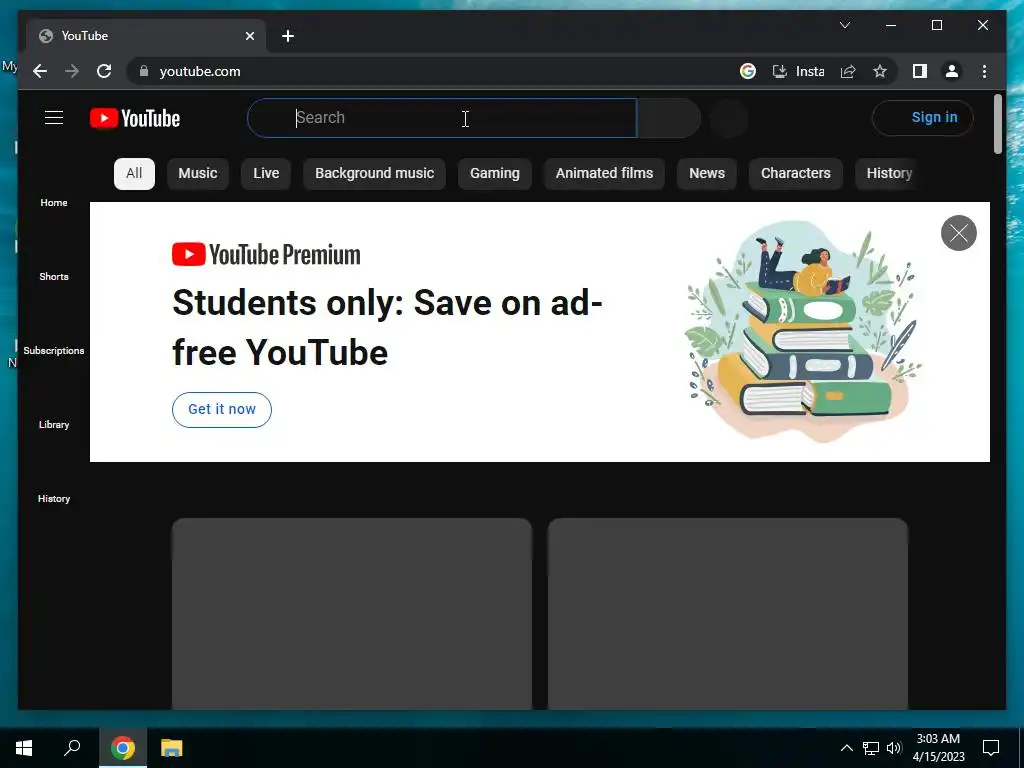Open the Google account icon in address bar

pos(748,71)
